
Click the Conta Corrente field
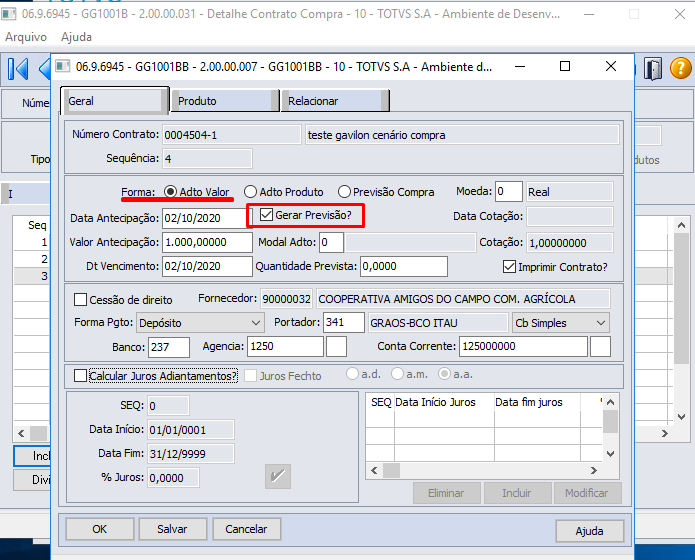click(523, 346)
